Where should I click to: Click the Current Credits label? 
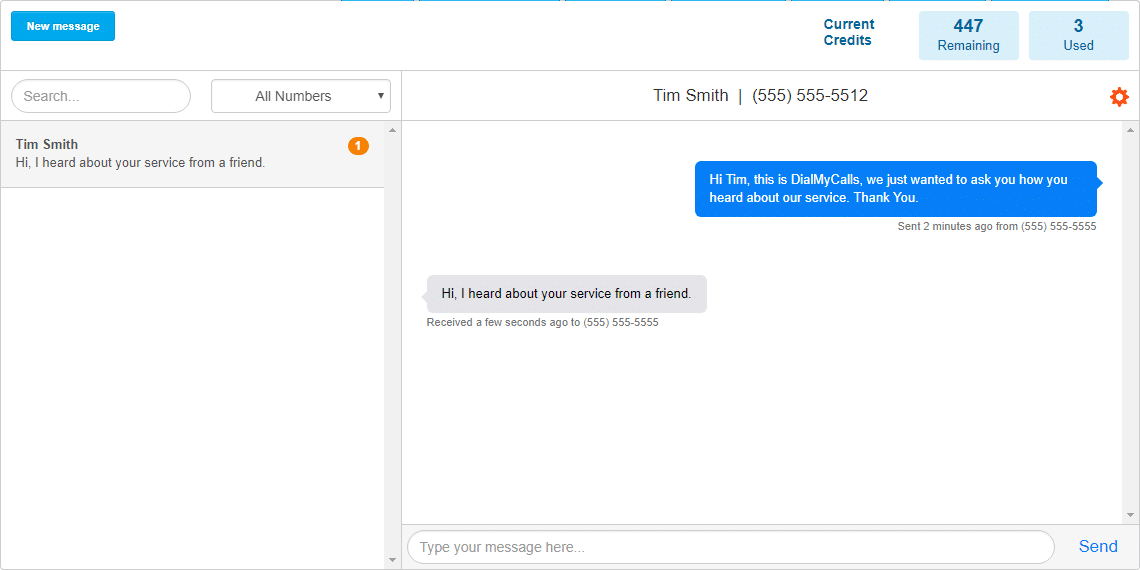849,32
